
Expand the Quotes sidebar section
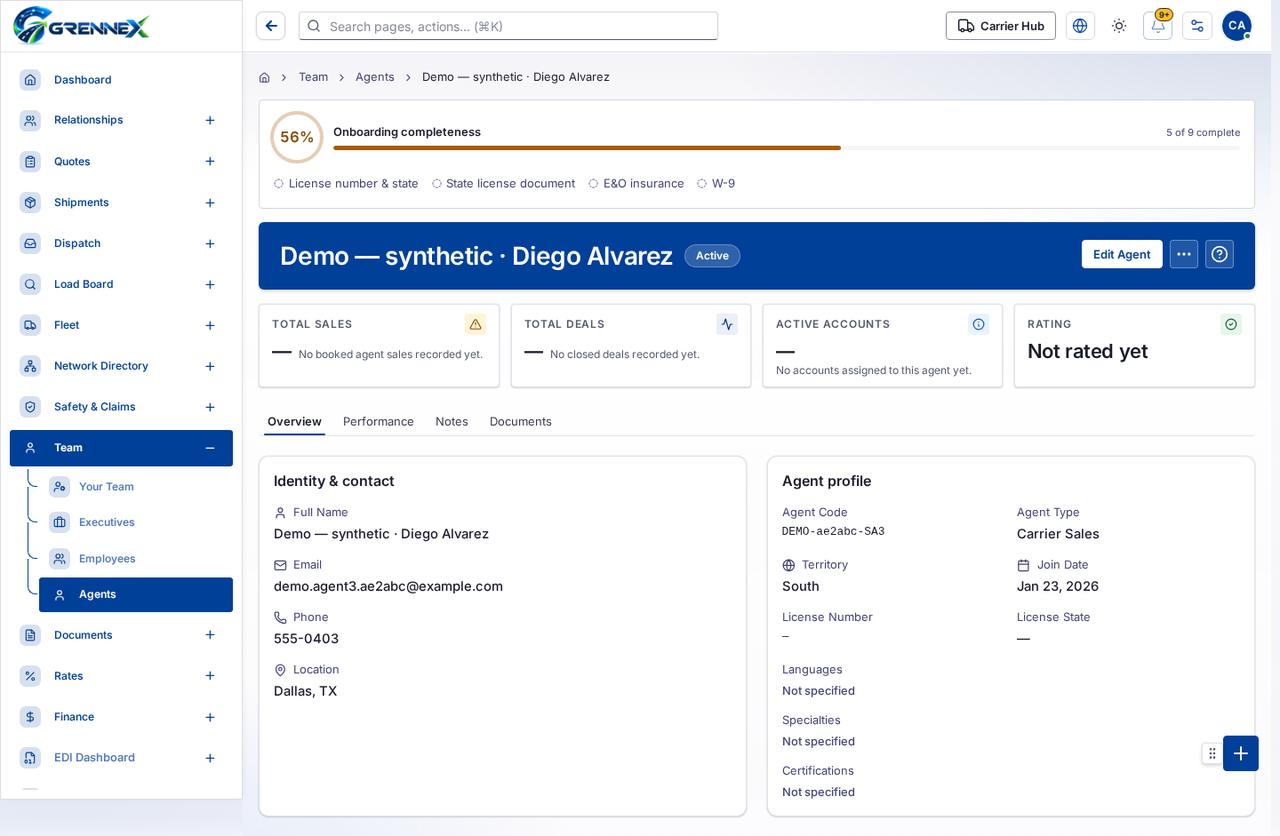point(210,161)
